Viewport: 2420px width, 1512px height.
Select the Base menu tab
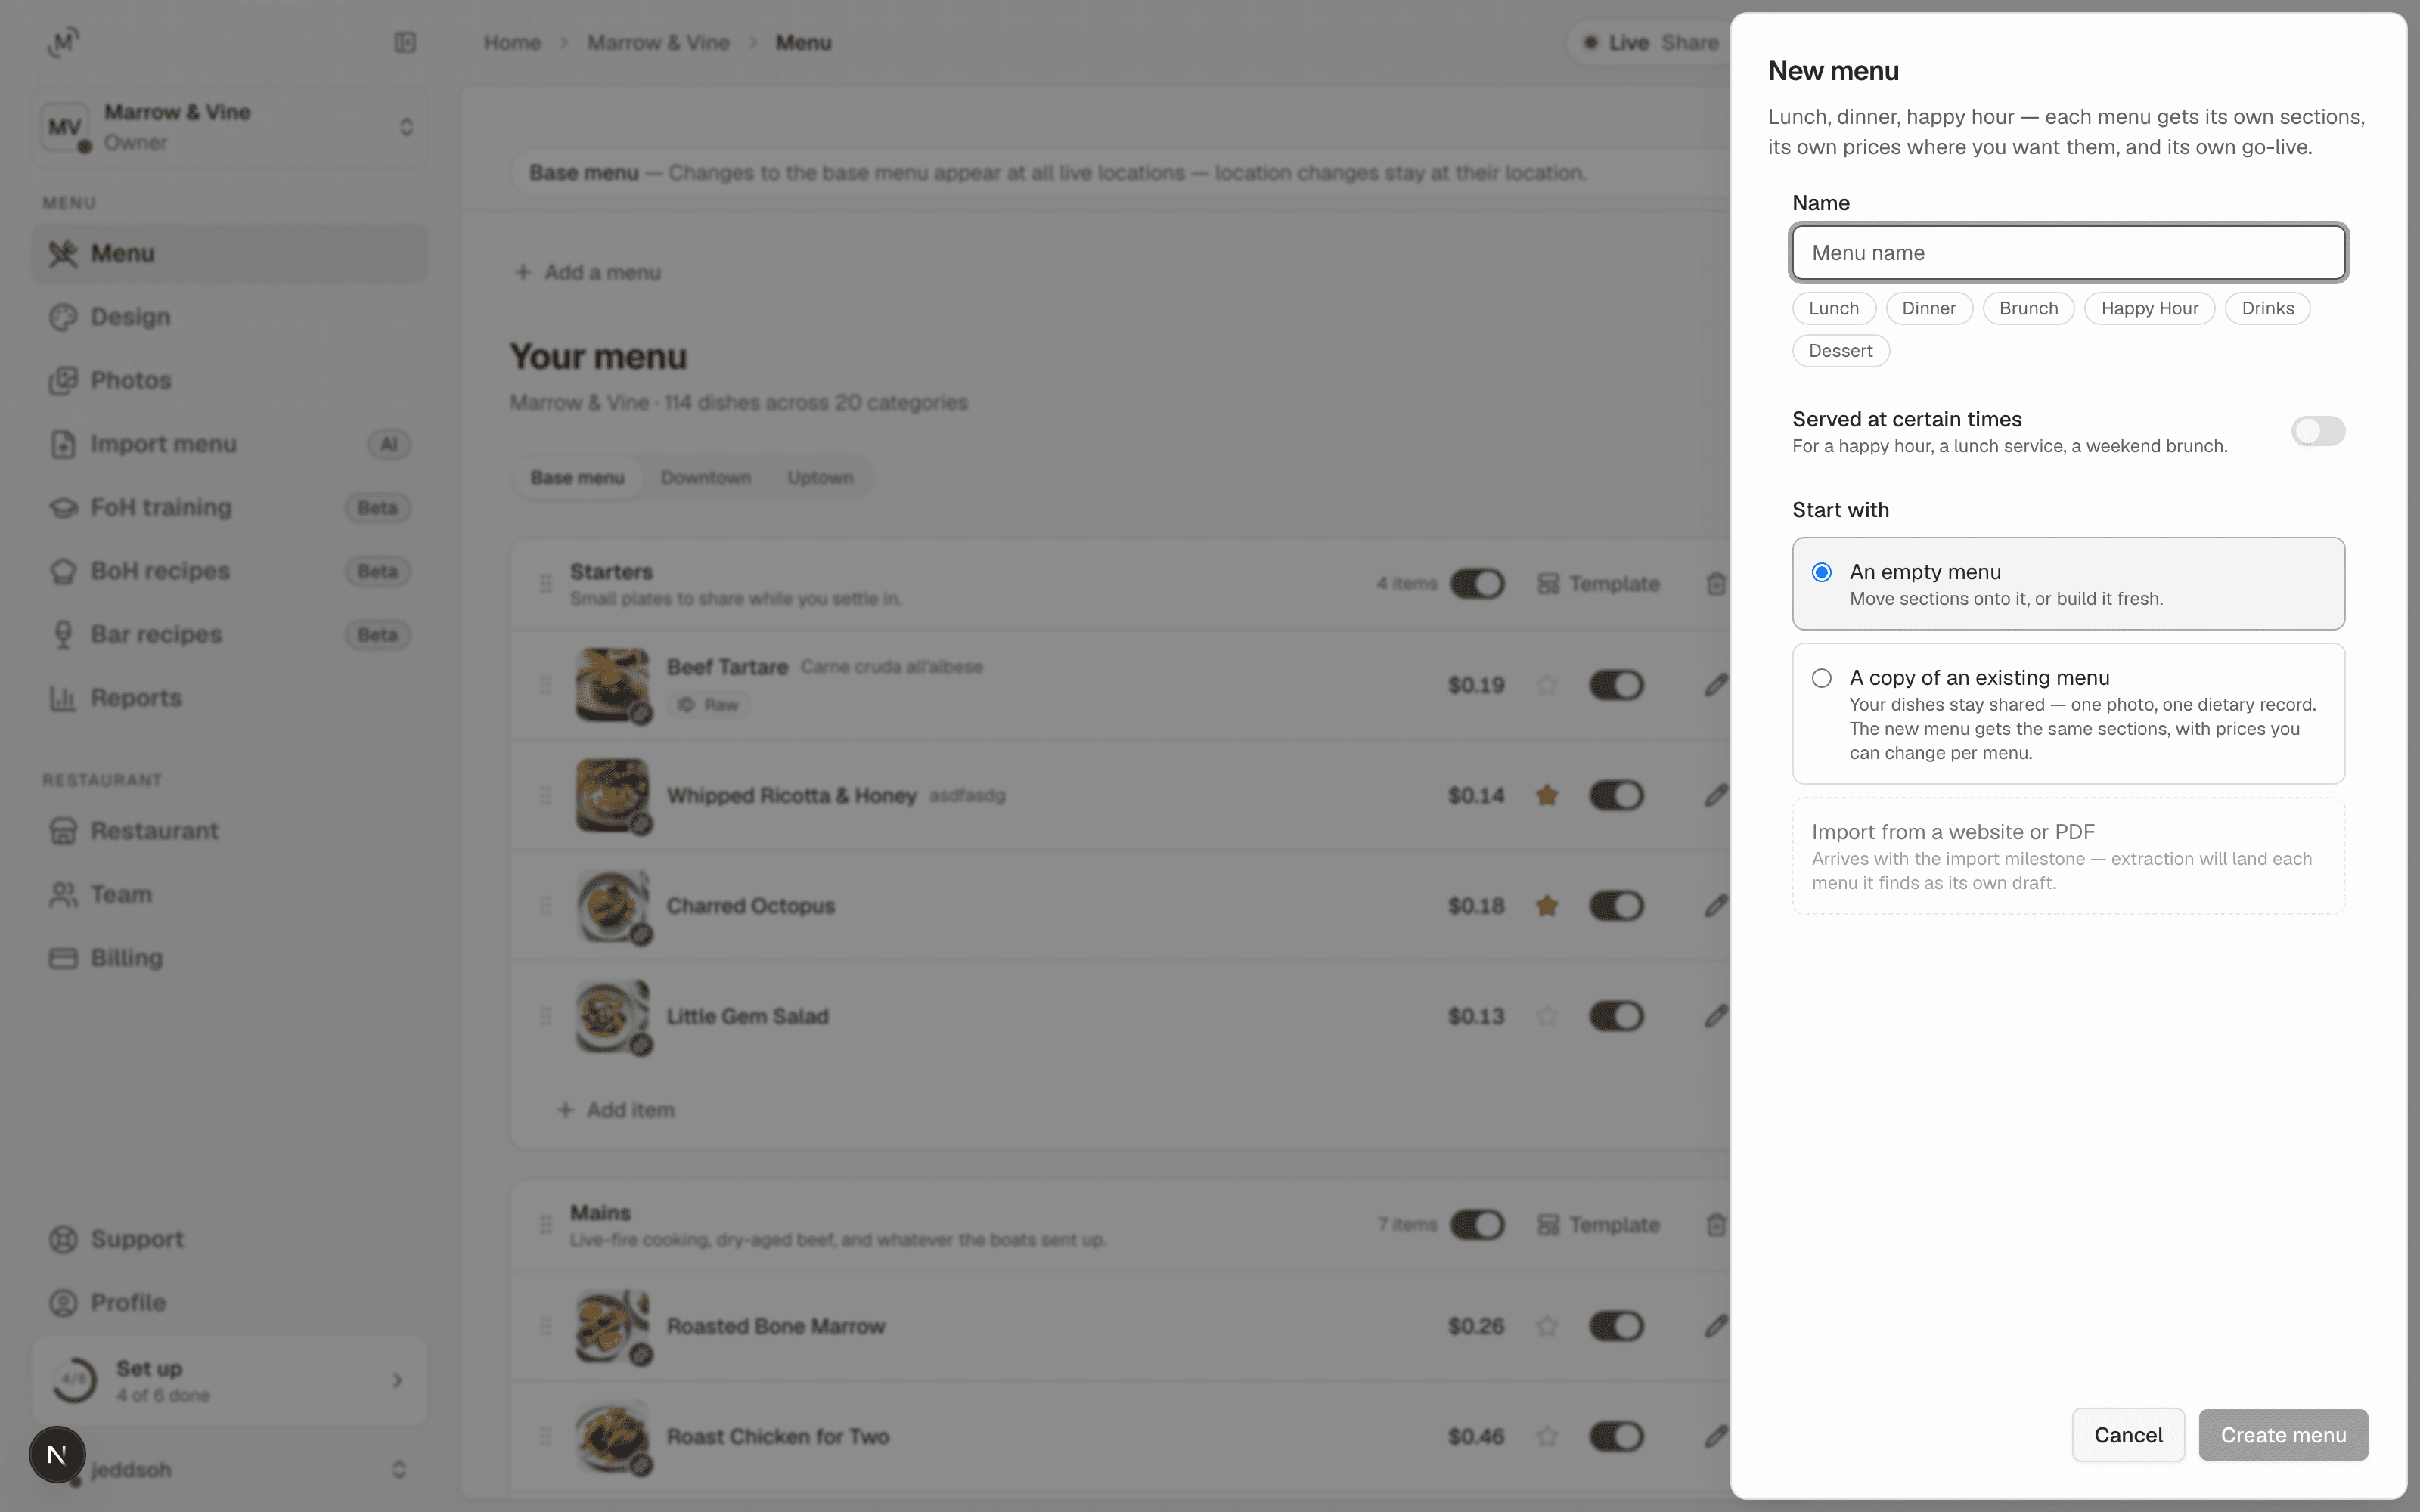(577, 478)
